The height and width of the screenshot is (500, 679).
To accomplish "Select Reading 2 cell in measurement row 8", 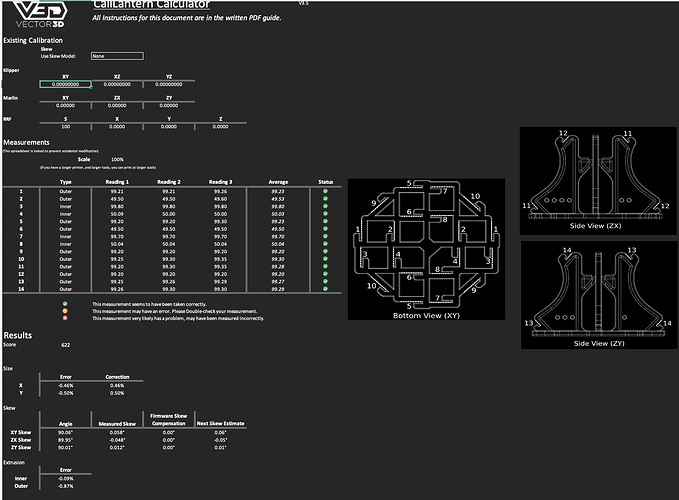I will point(169,244).
